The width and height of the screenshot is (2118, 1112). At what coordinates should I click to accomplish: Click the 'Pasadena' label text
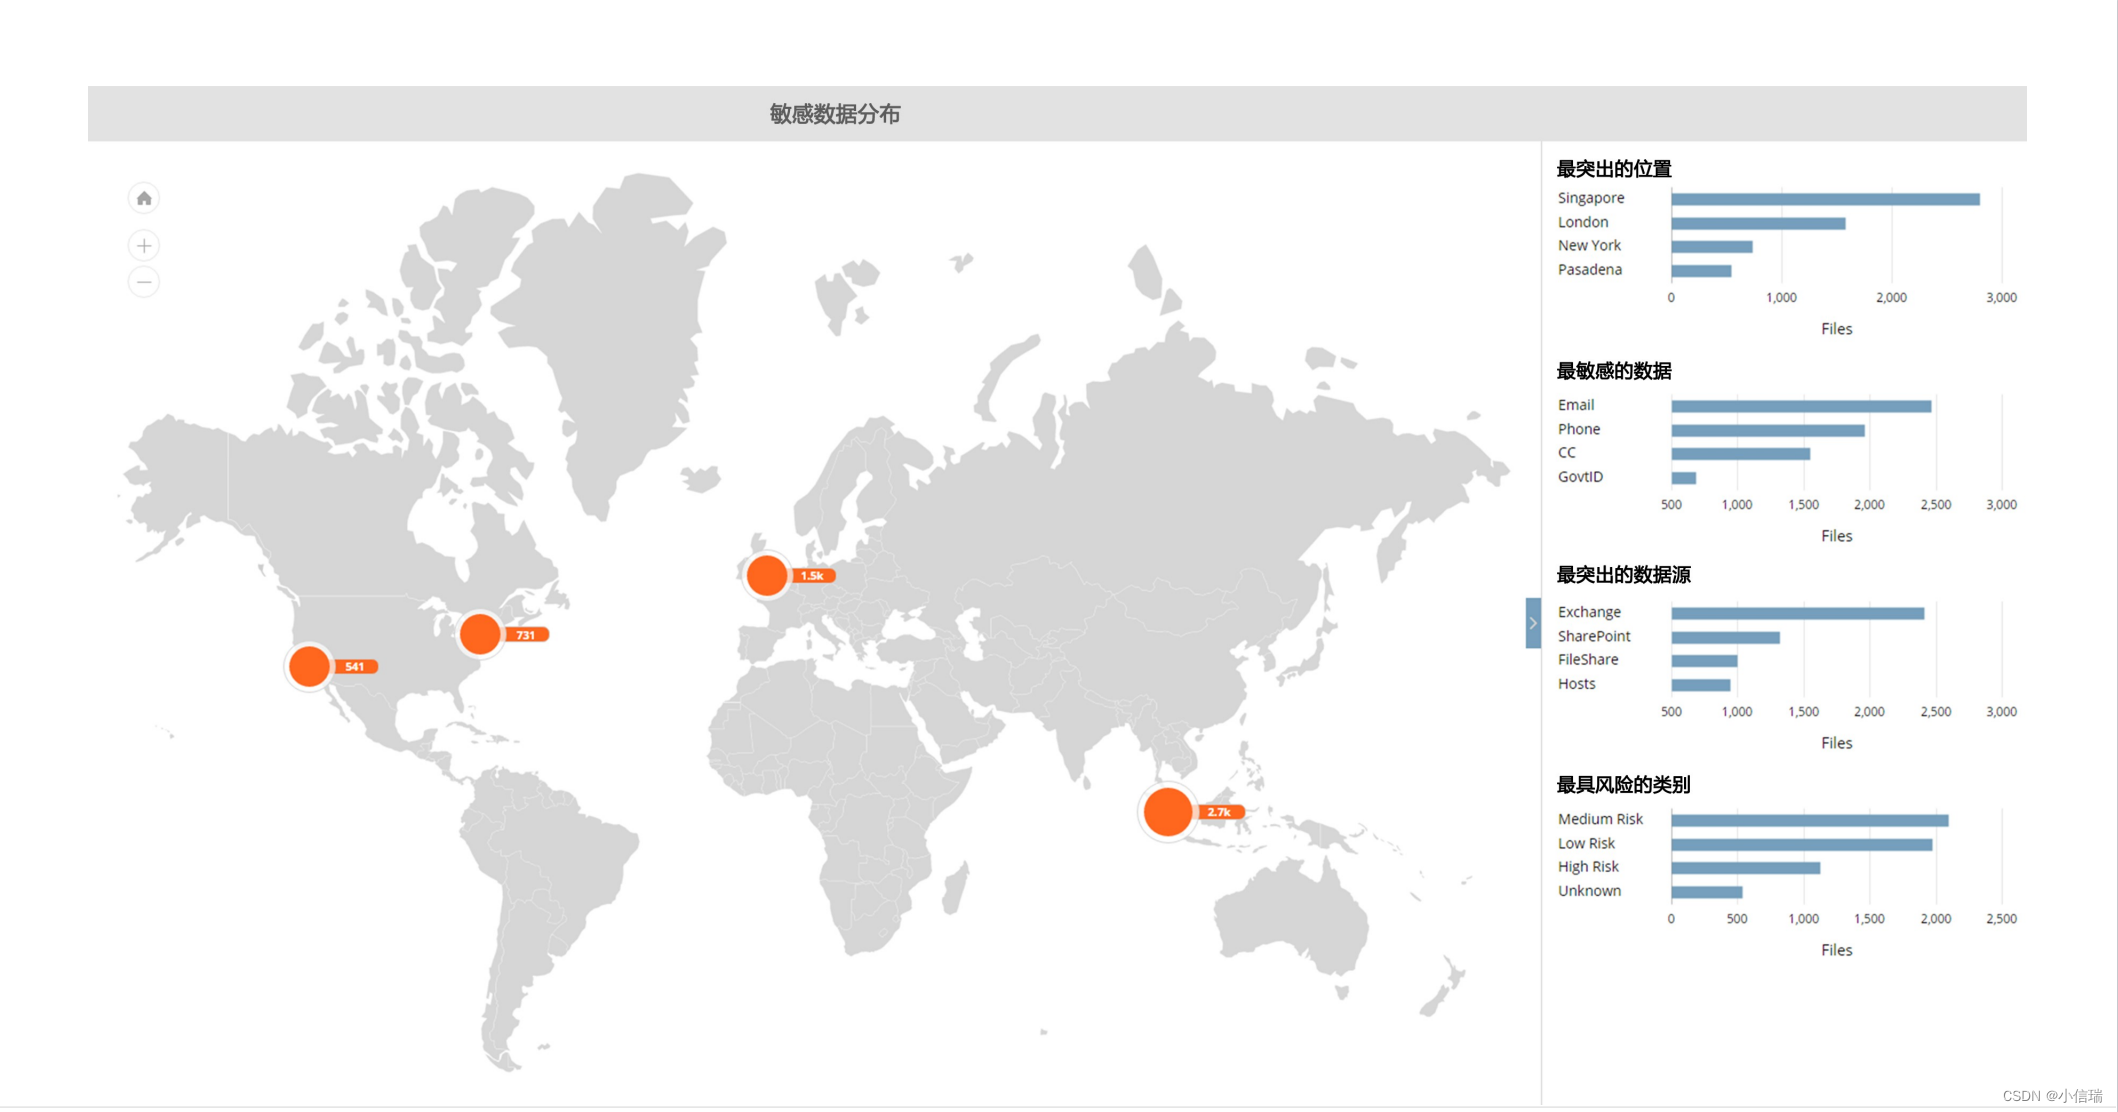pos(1590,269)
